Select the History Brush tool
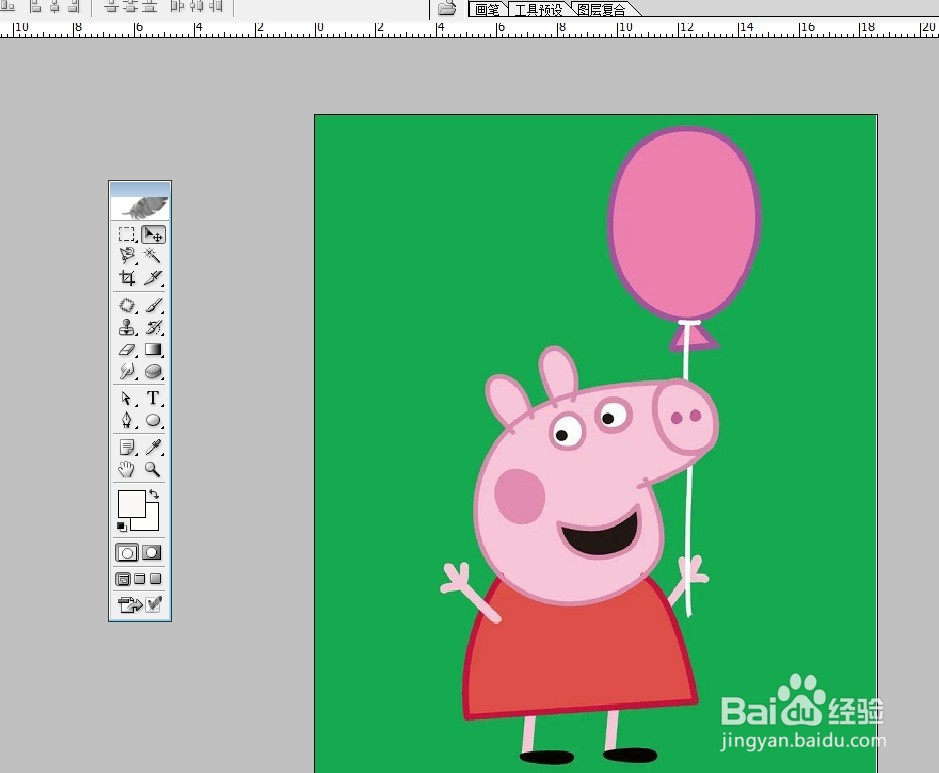Viewport: 939px width, 773px height. [x=153, y=328]
